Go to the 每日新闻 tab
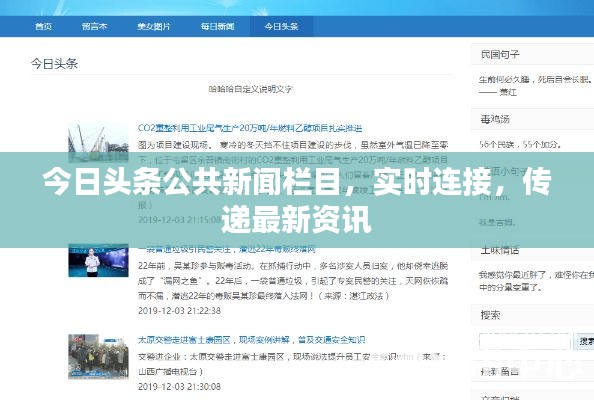The width and height of the screenshot is (594, 400). [217, 26]
